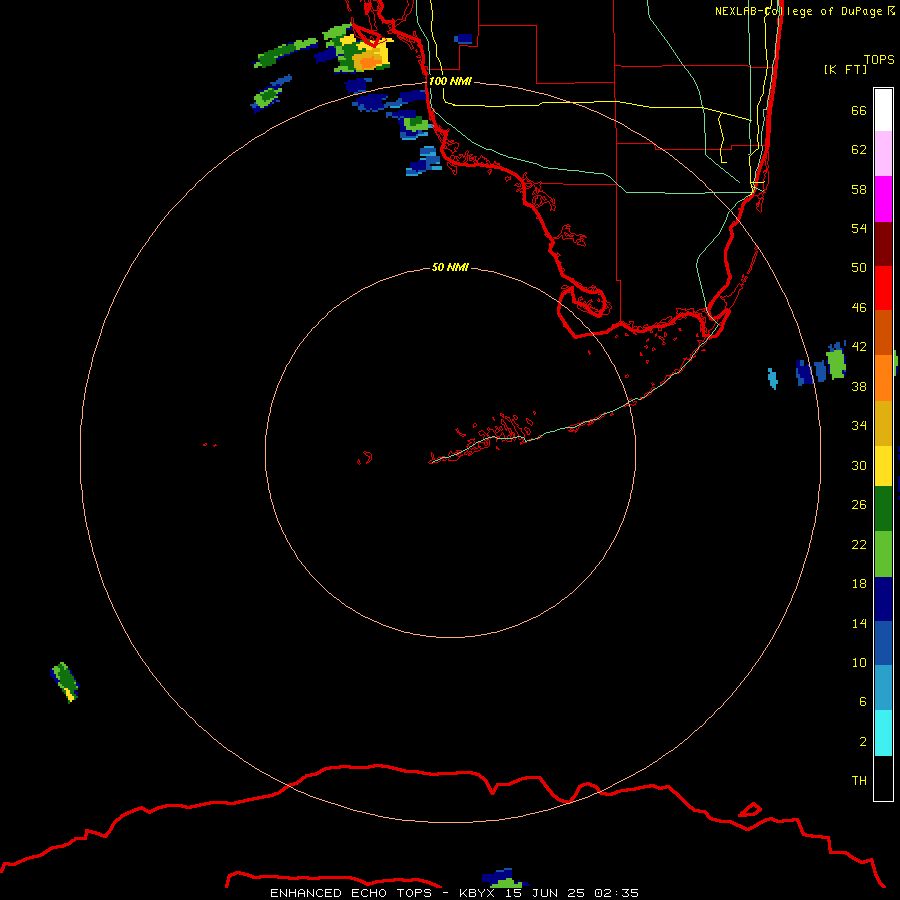The height and width of the screenshot is (900, 900).
Task: Click the light green 22 kft legend swatch
Action: 883,554
